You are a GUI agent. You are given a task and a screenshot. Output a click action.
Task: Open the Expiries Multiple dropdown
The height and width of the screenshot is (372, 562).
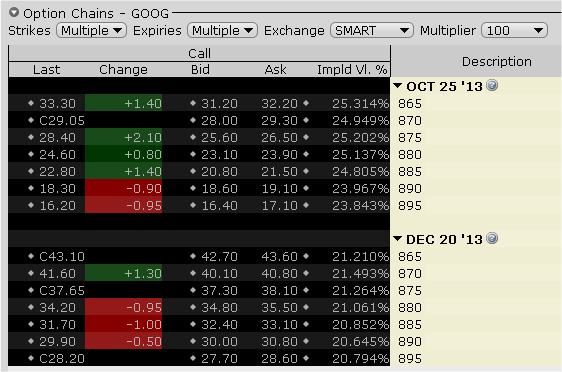tap(222, 30)
